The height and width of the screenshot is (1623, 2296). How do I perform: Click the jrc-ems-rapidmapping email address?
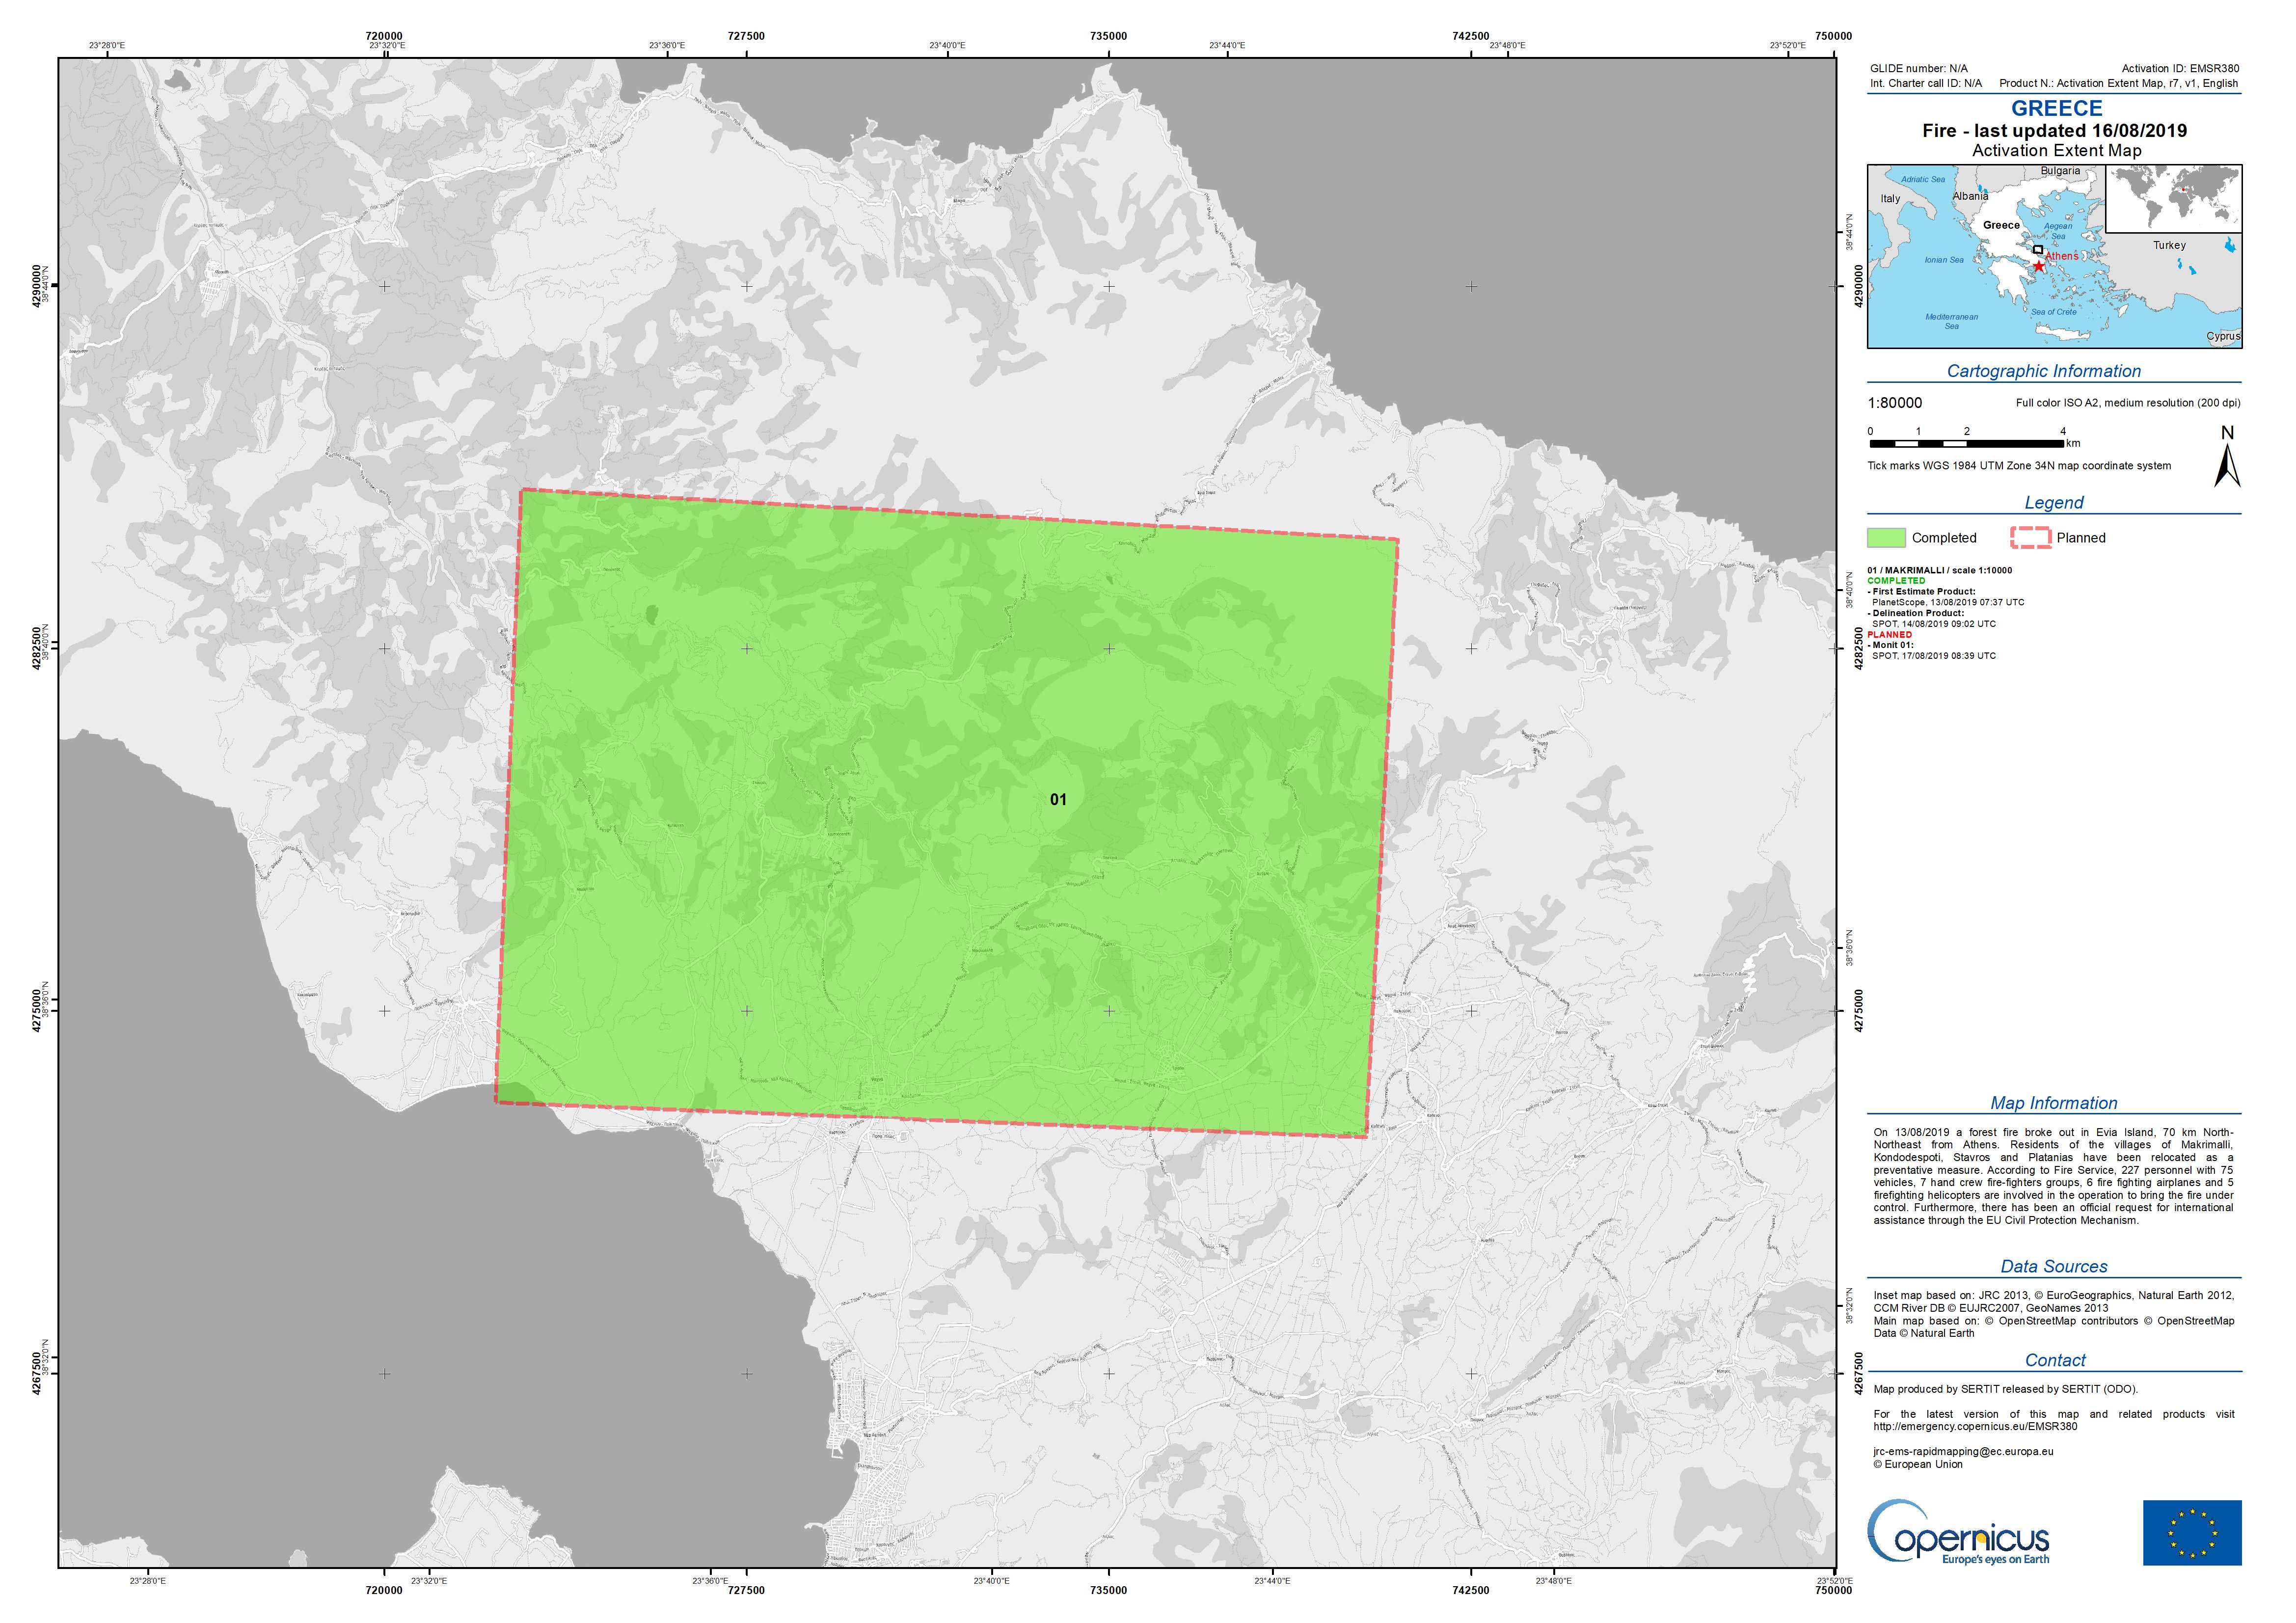[1963, 1451]
